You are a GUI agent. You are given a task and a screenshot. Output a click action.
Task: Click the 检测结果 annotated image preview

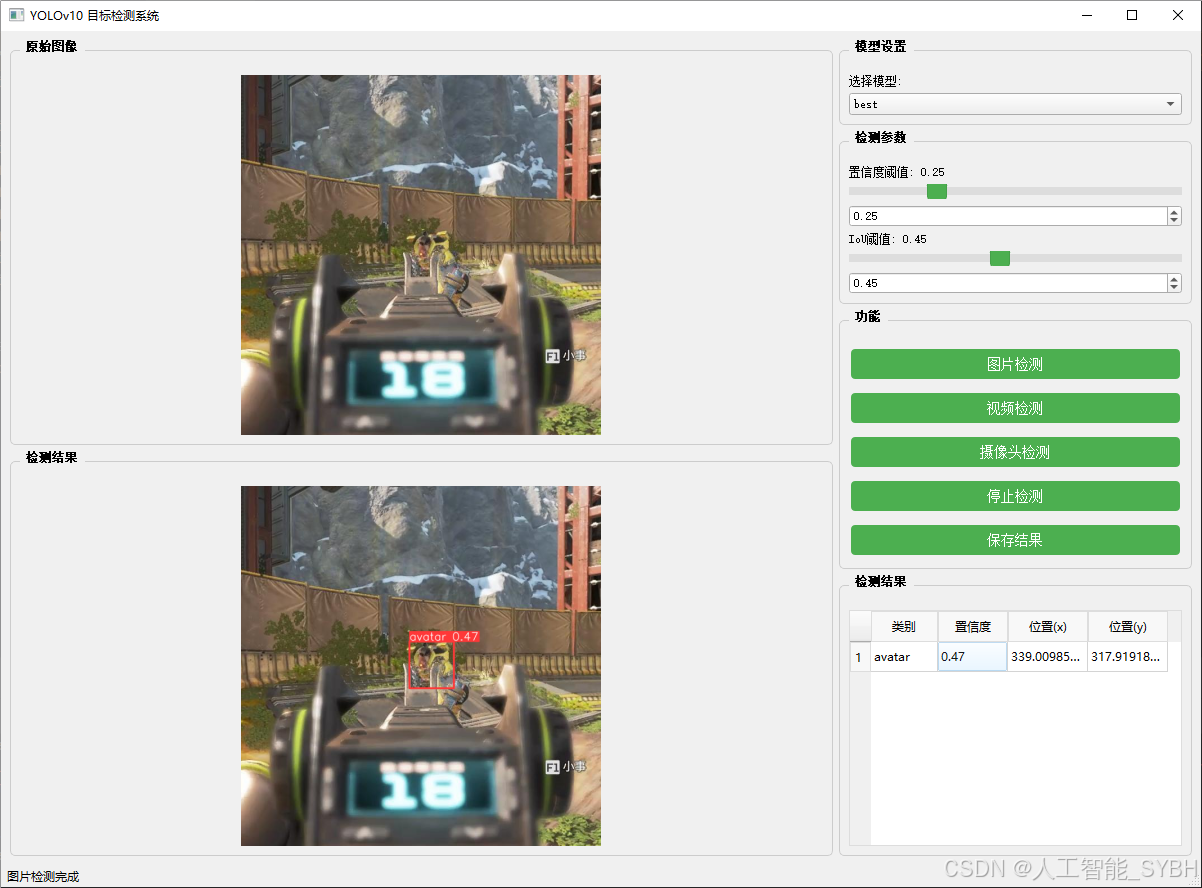(421, 666)
